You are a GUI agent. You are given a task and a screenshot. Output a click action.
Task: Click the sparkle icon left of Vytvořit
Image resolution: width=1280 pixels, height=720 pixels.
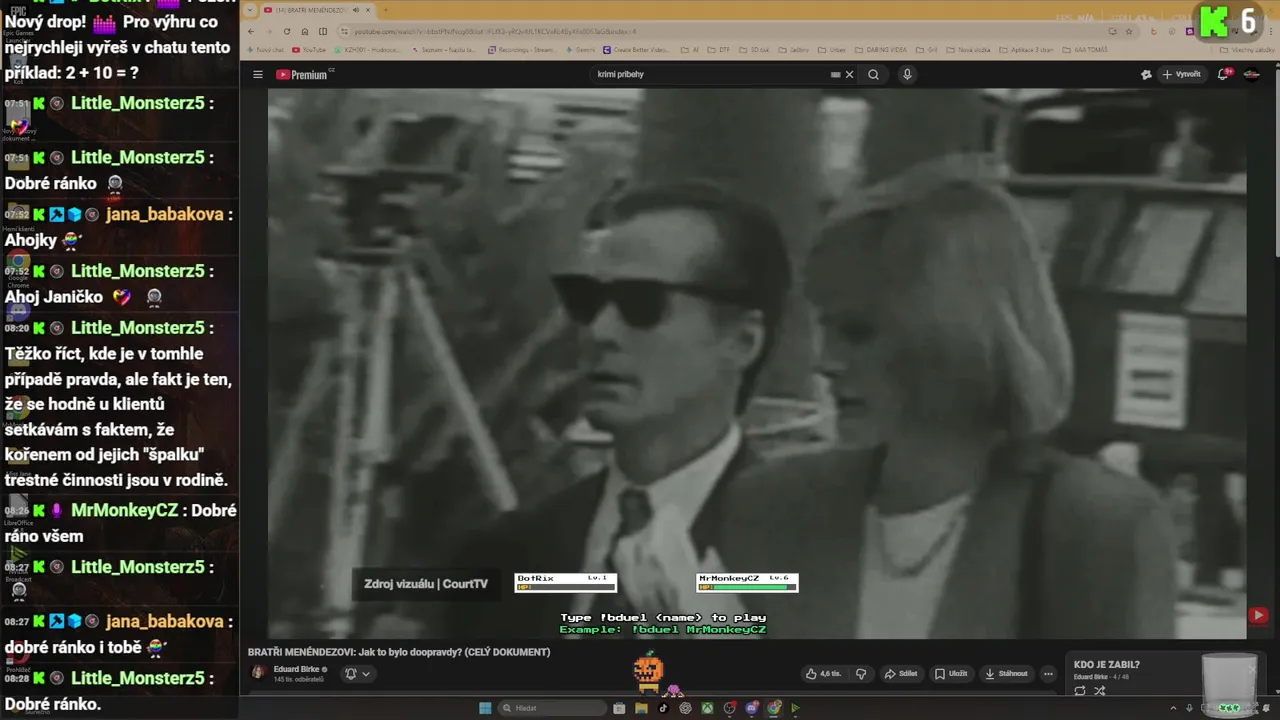coord(1146,74)
